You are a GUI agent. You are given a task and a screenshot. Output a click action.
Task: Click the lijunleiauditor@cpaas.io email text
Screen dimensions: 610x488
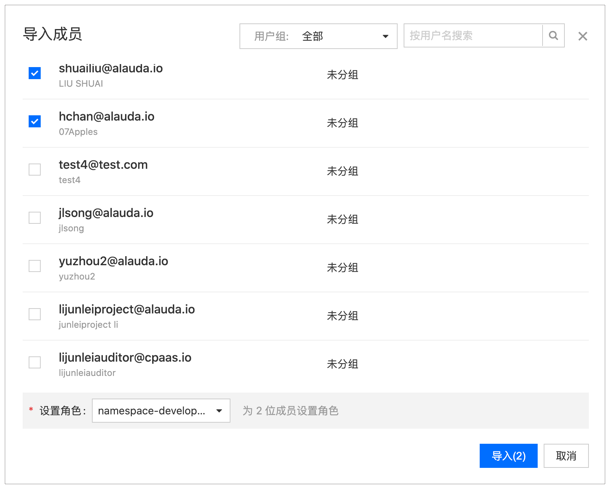pyautogui.click(x=125, y=357)
